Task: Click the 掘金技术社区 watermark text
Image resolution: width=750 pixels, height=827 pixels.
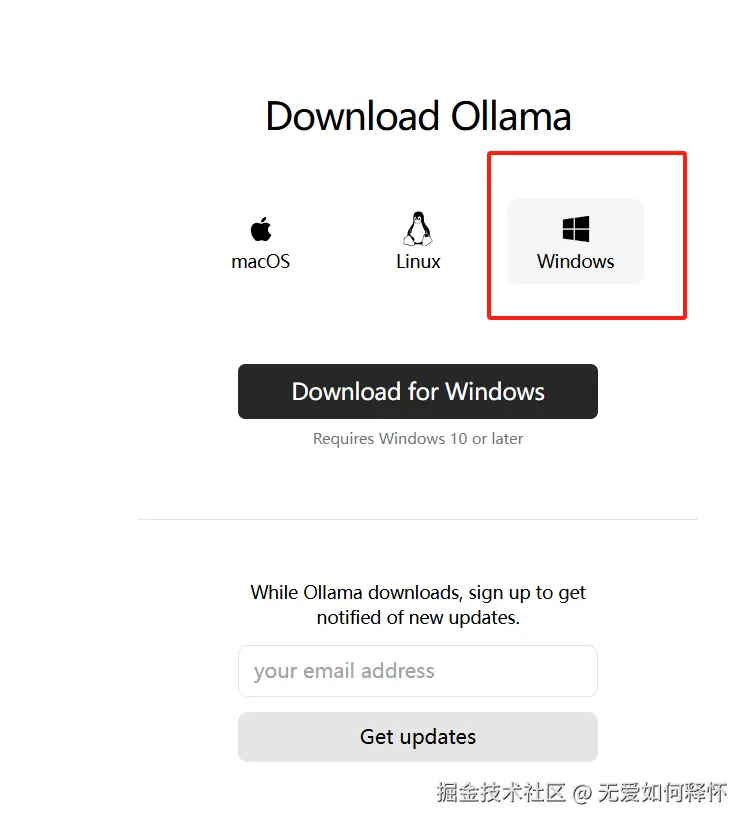Action: [501, 793]
